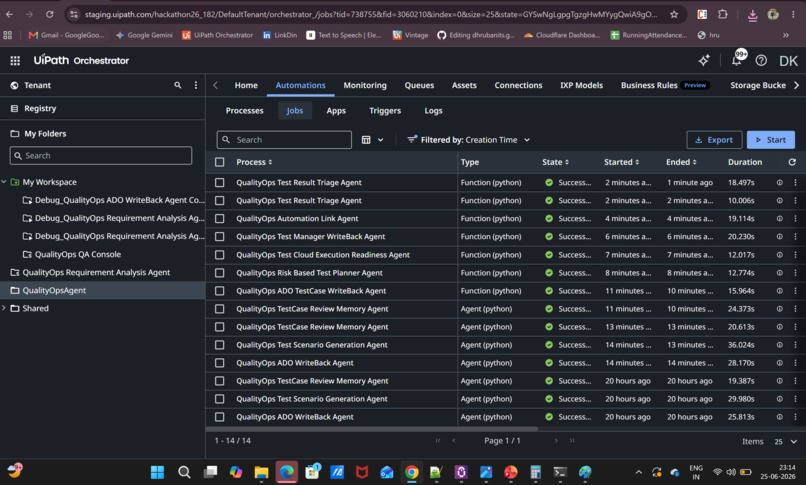Open more actions for the 36.024s job

tap(795, 345)
